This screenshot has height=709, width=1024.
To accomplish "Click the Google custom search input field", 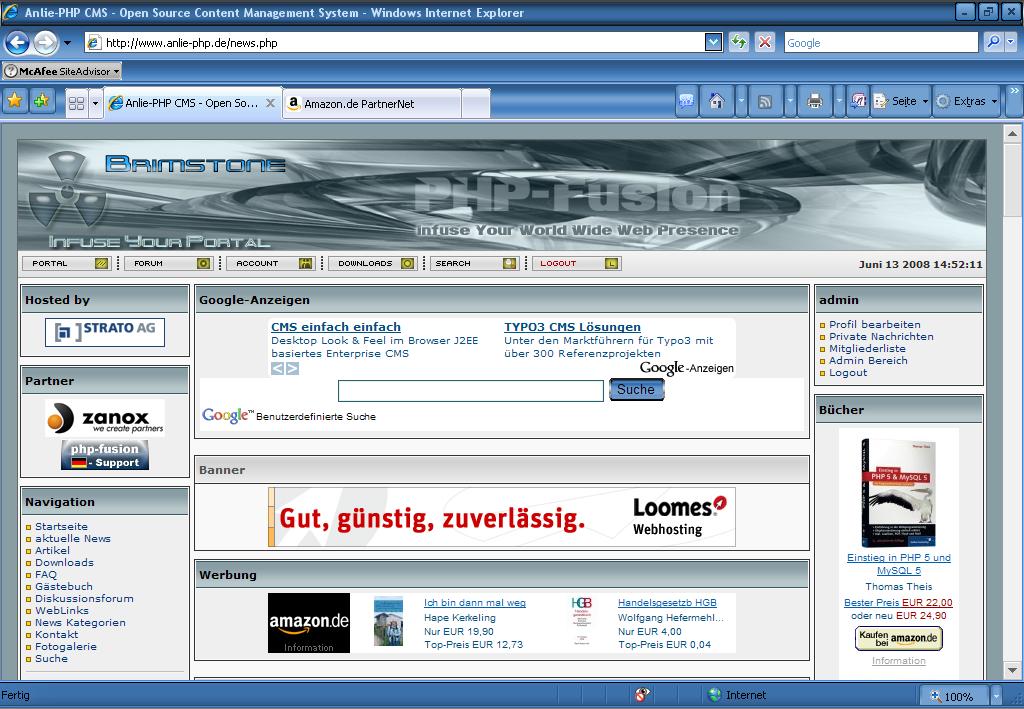I will point(470,391).
